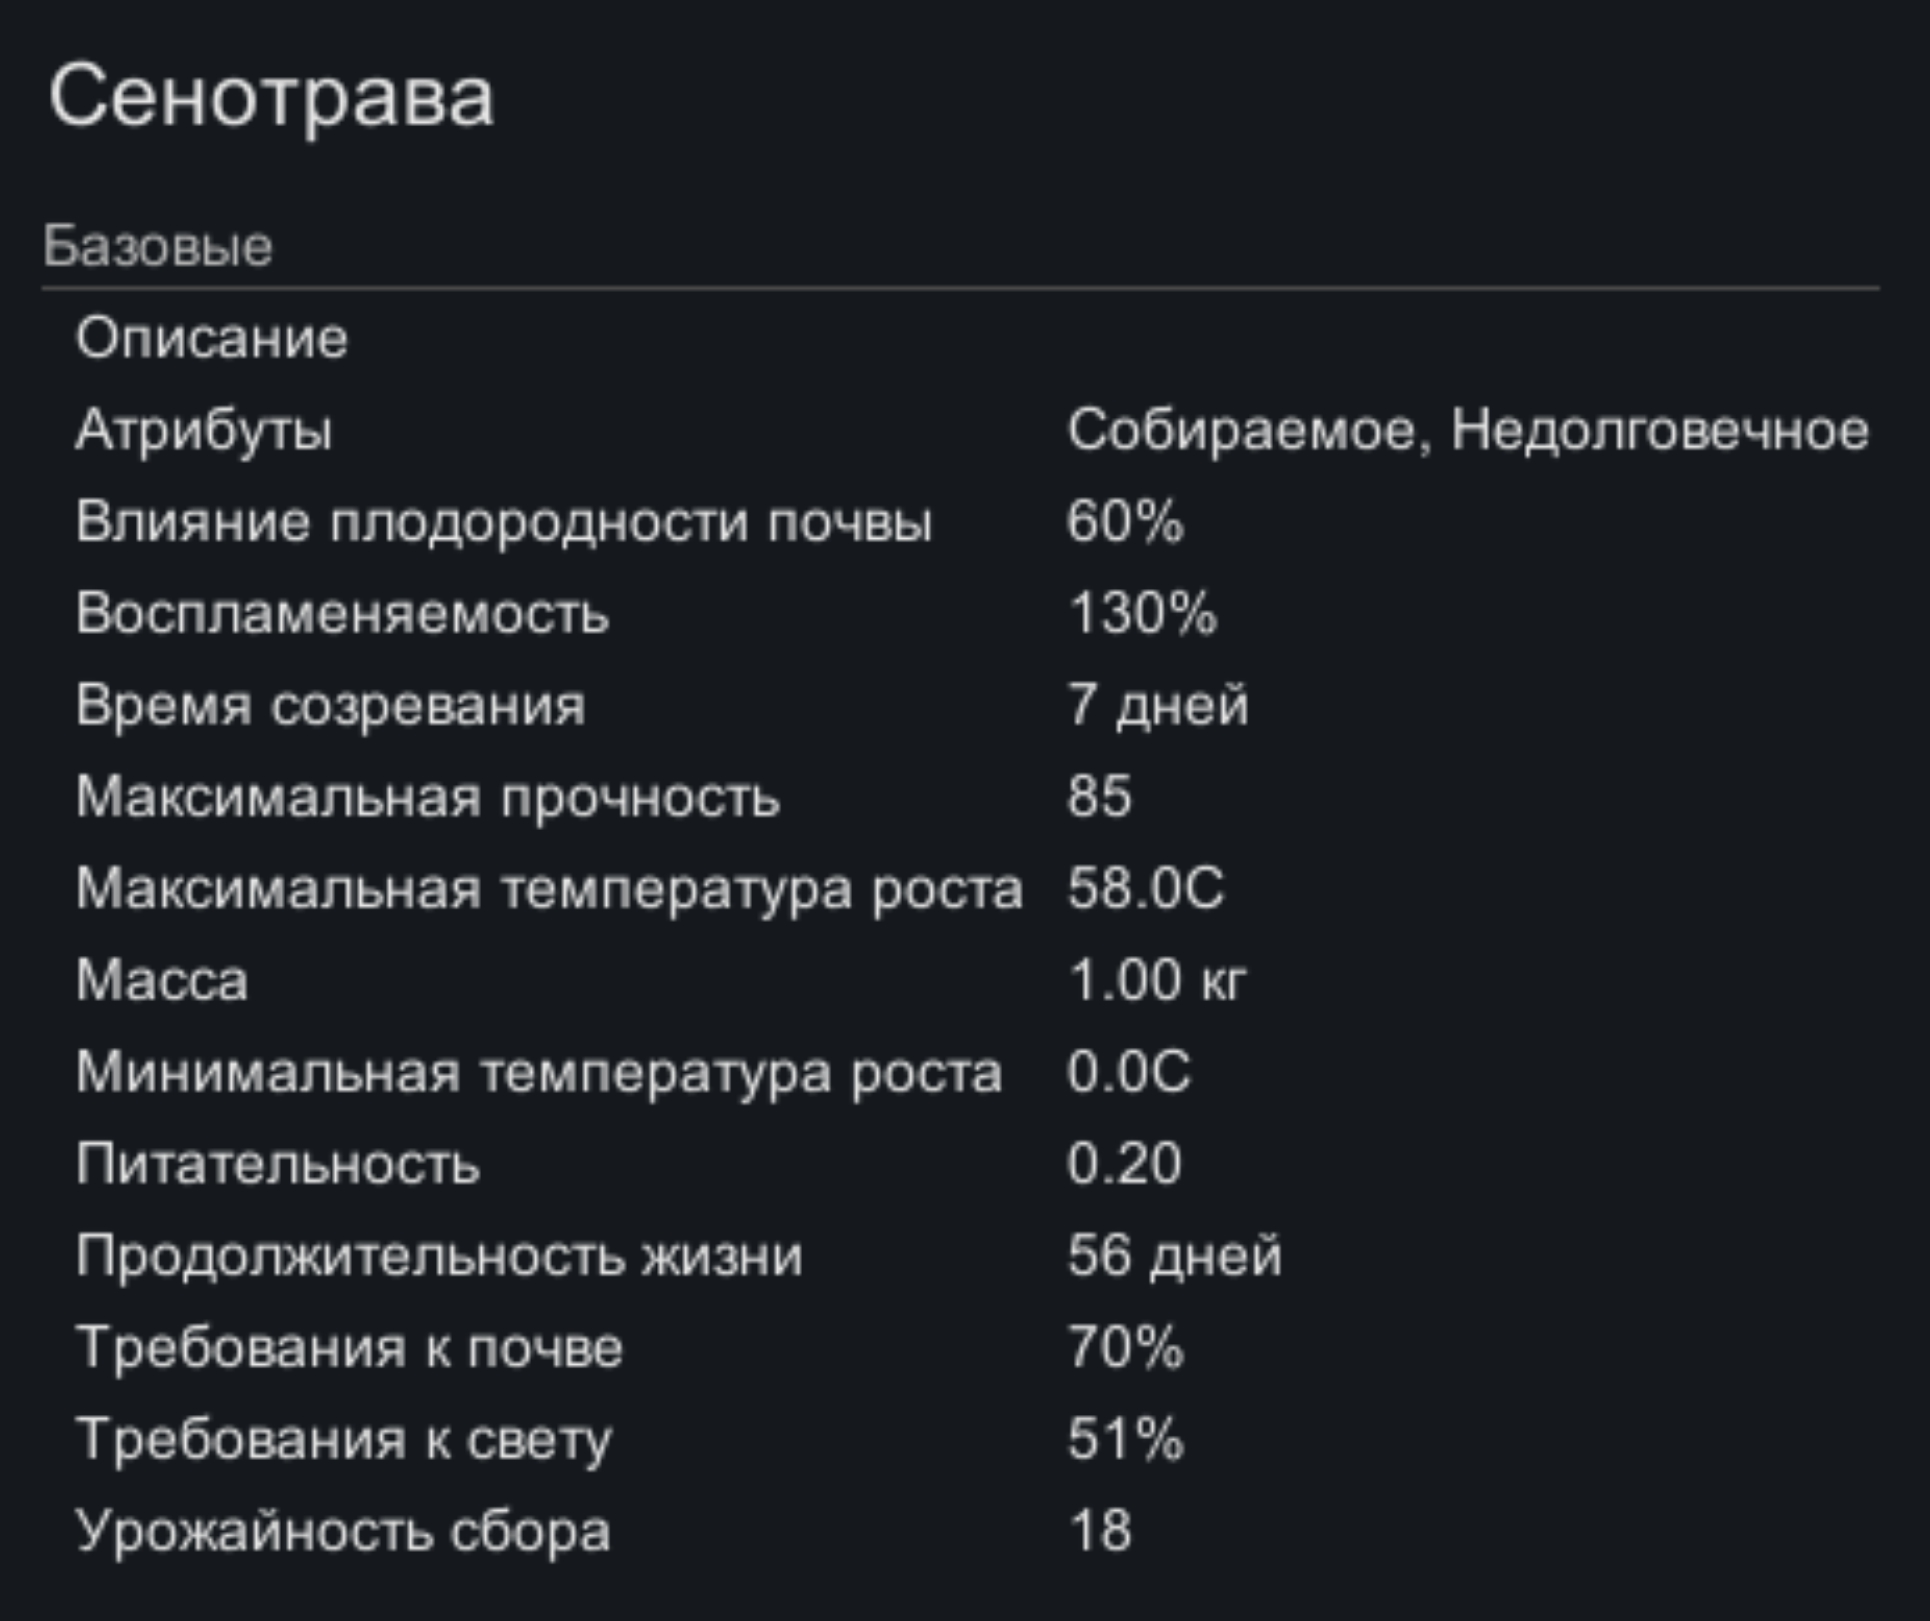Screen dimensions: 1930x1621
Task: Select the Питательность stat label
Action: pyautogui.click(x=277, y=1164)
